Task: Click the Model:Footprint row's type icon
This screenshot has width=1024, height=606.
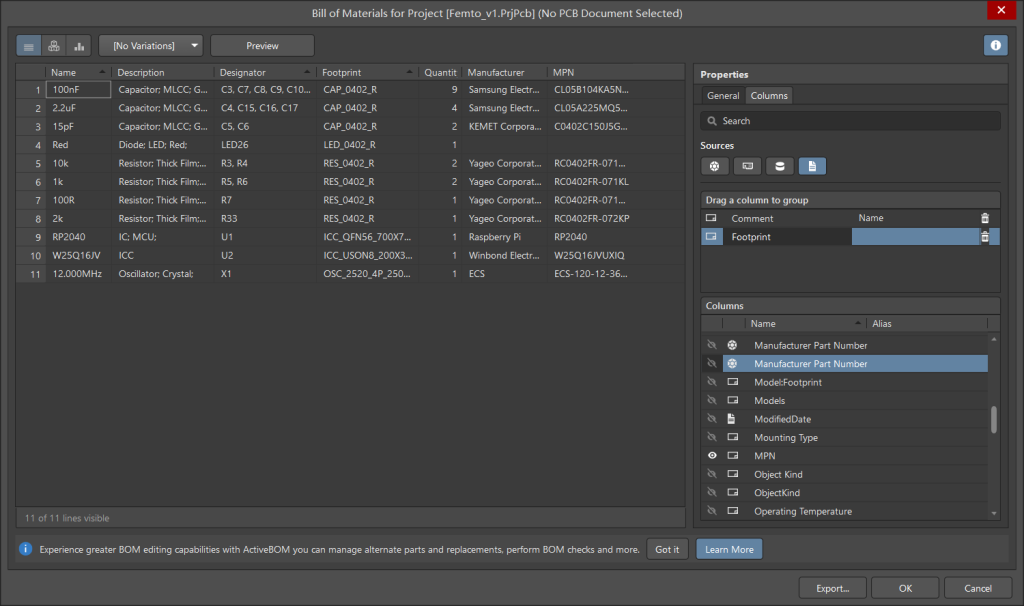Action: (733, 382)
